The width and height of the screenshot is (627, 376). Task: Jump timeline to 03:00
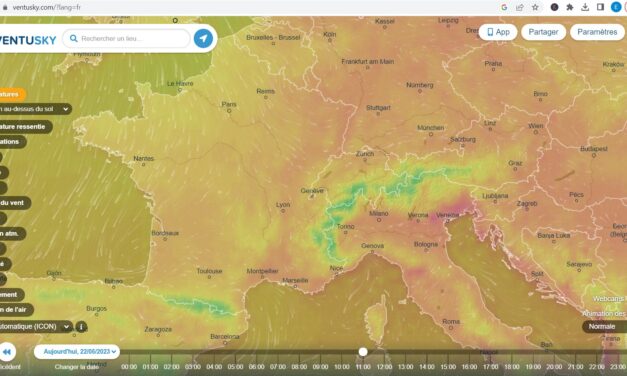(x=193, y=367)
